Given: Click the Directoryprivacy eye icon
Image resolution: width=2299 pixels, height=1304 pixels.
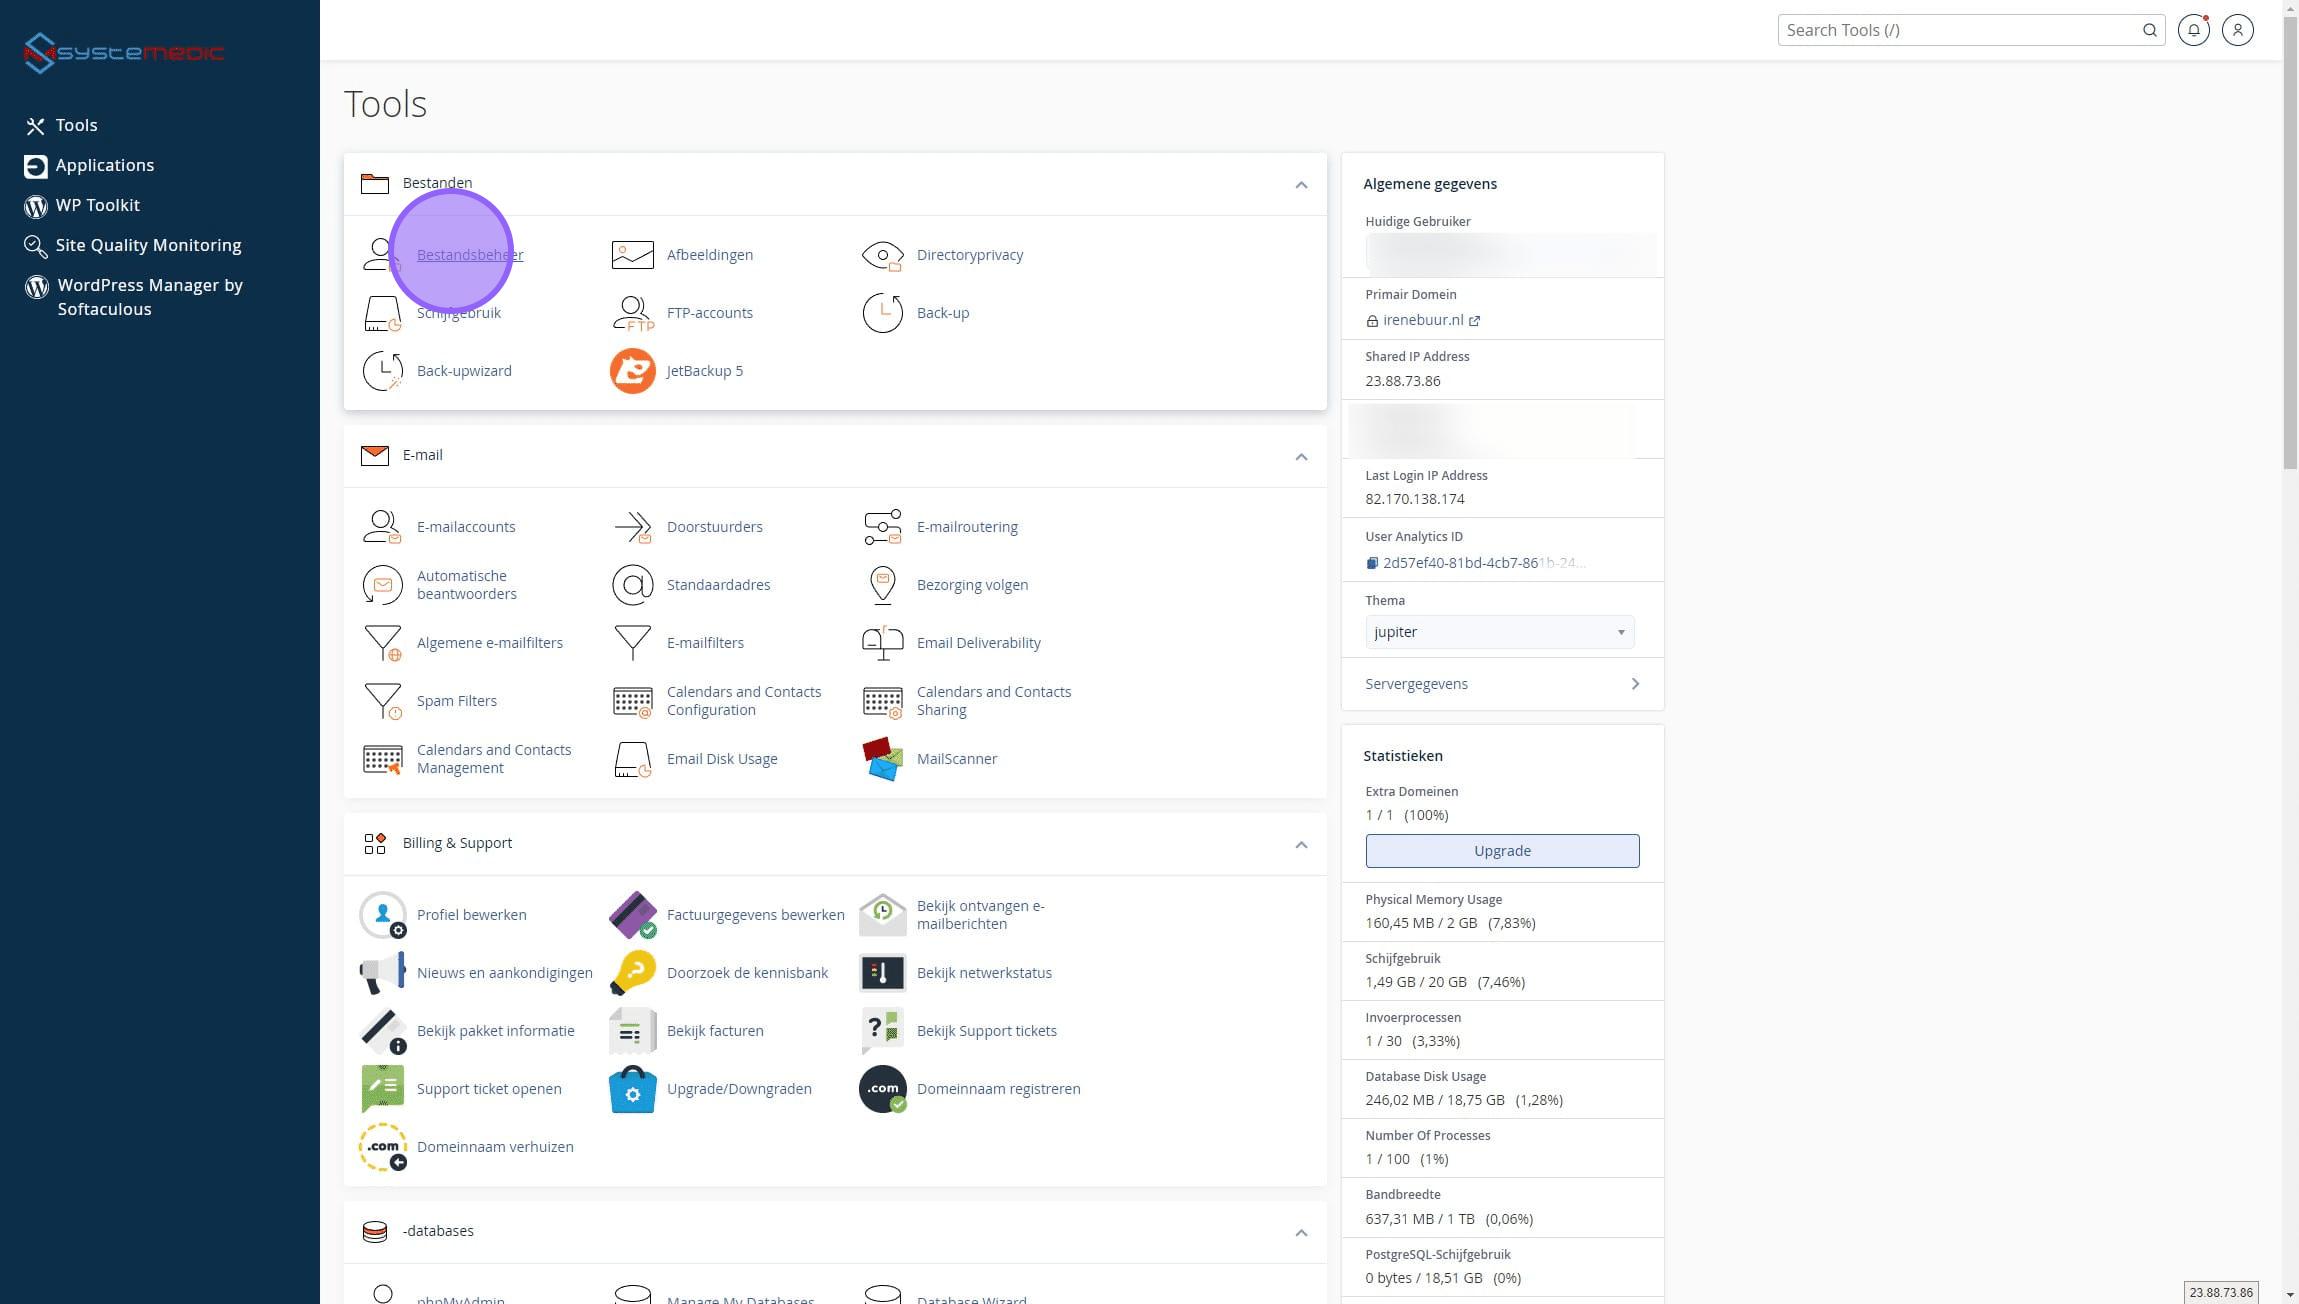Looking at the screenshot, I should coord(882,255).
